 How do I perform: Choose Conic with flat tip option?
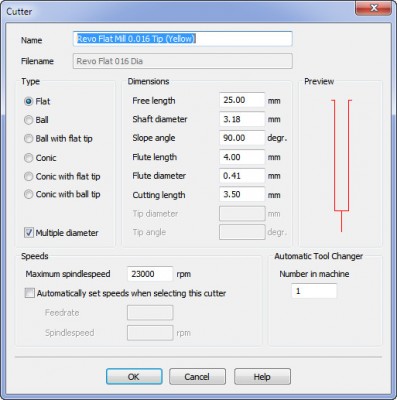point(29,176)
